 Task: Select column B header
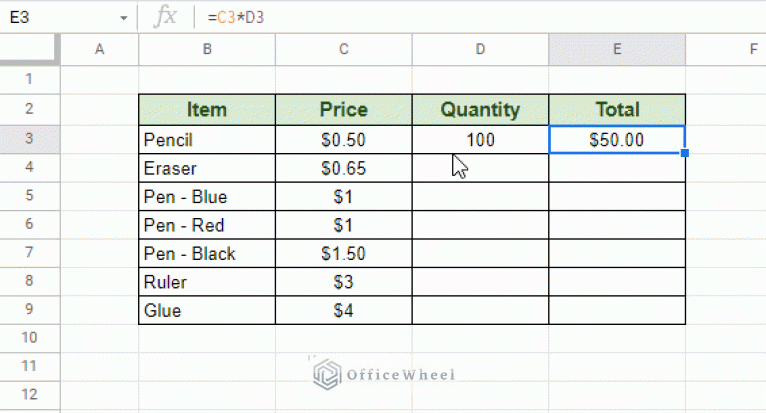pyautogui.click(x=207, y=49)
